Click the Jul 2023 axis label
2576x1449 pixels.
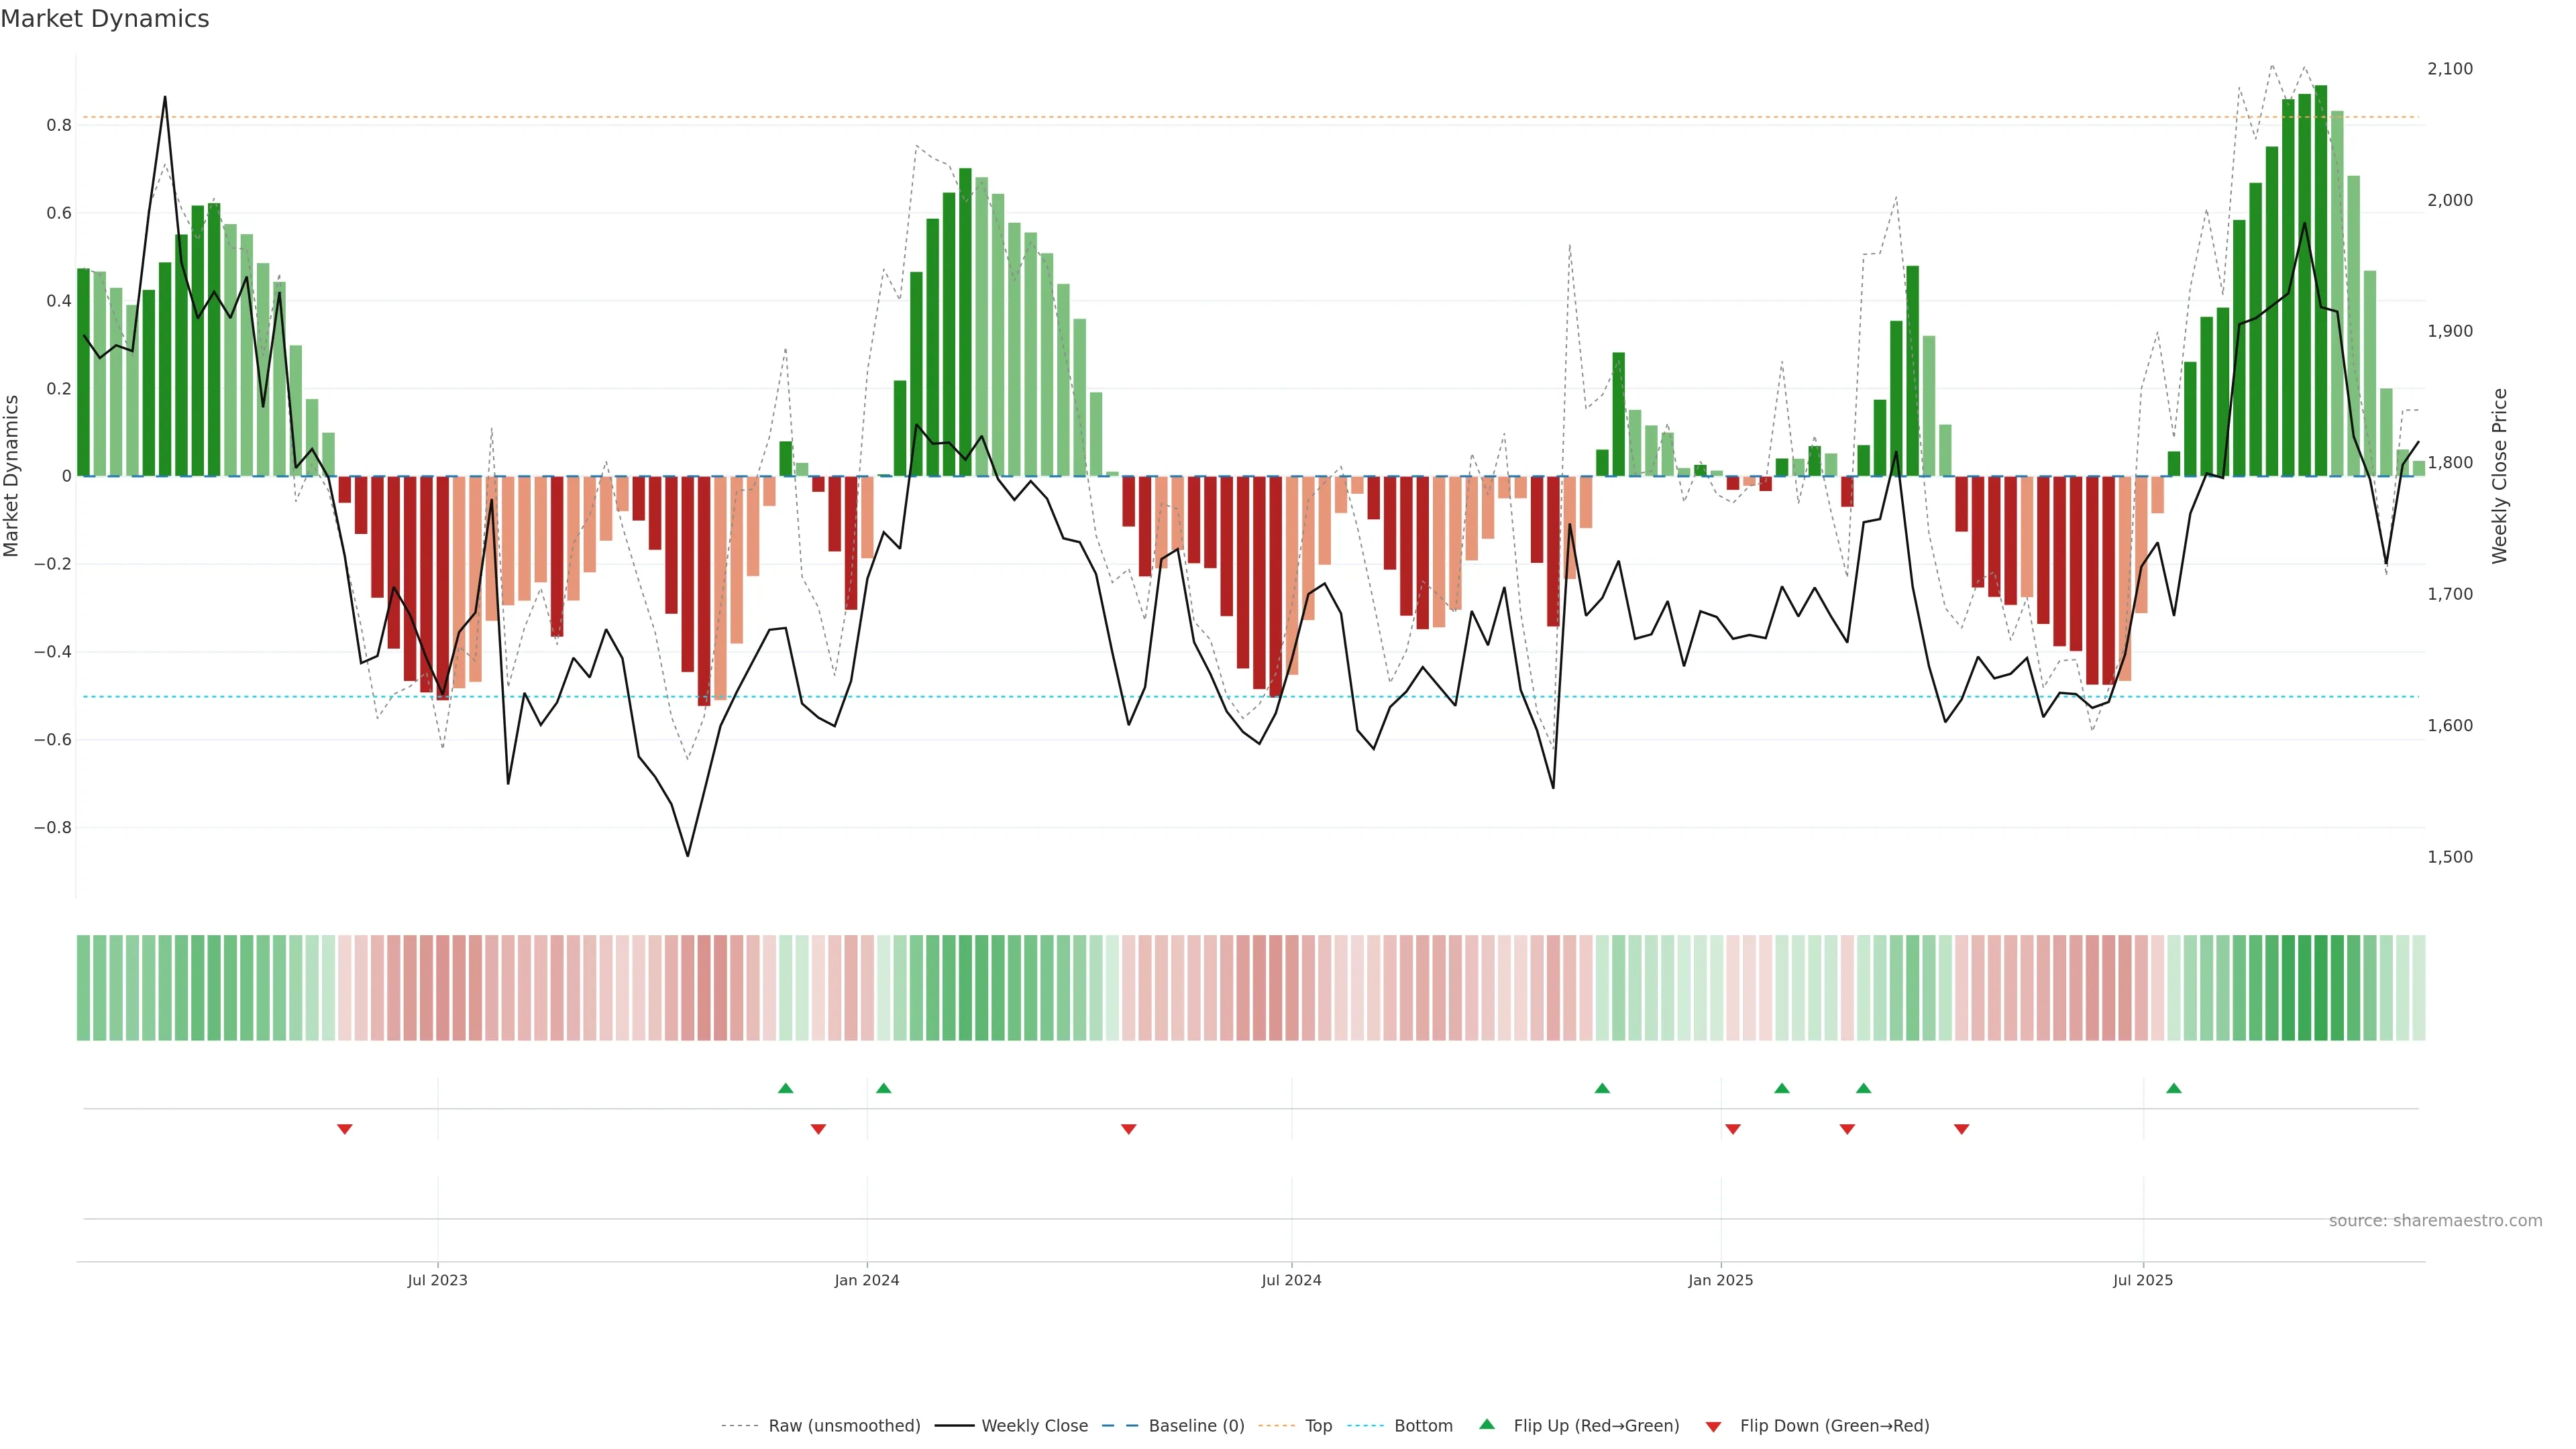pos(437,1280)
